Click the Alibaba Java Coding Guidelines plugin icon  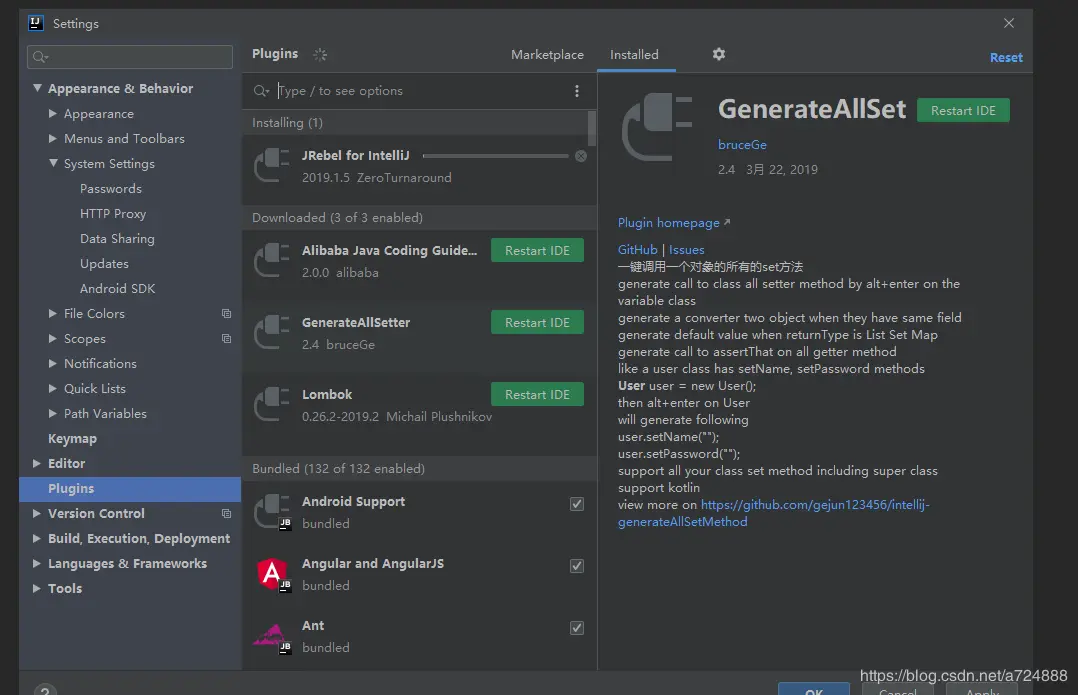pyautogui.click(x=272, y=261)
